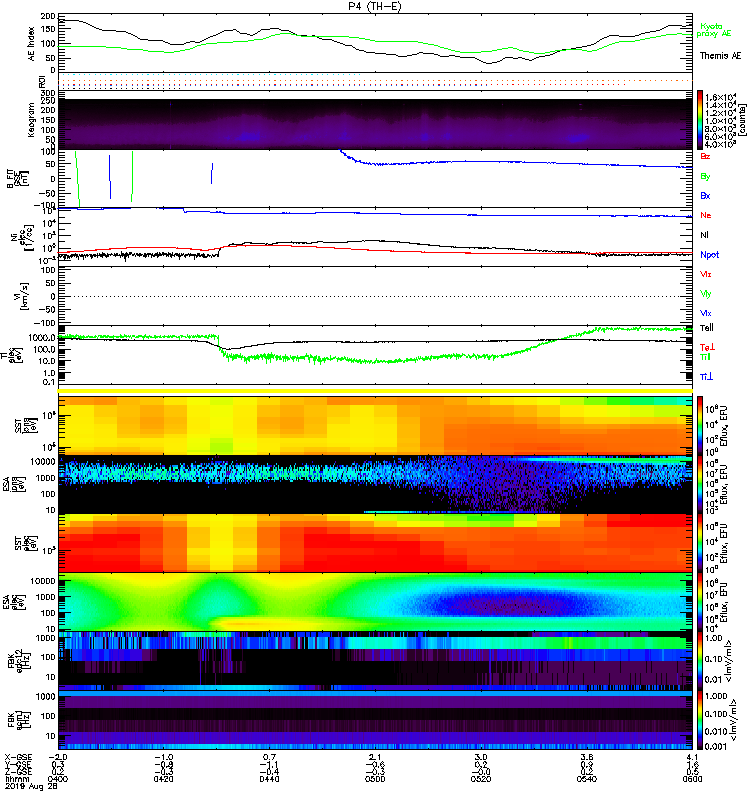Click inside the SST ions spectrogram panel
This screenshot has height=800, width=750.
pos(375,426)
